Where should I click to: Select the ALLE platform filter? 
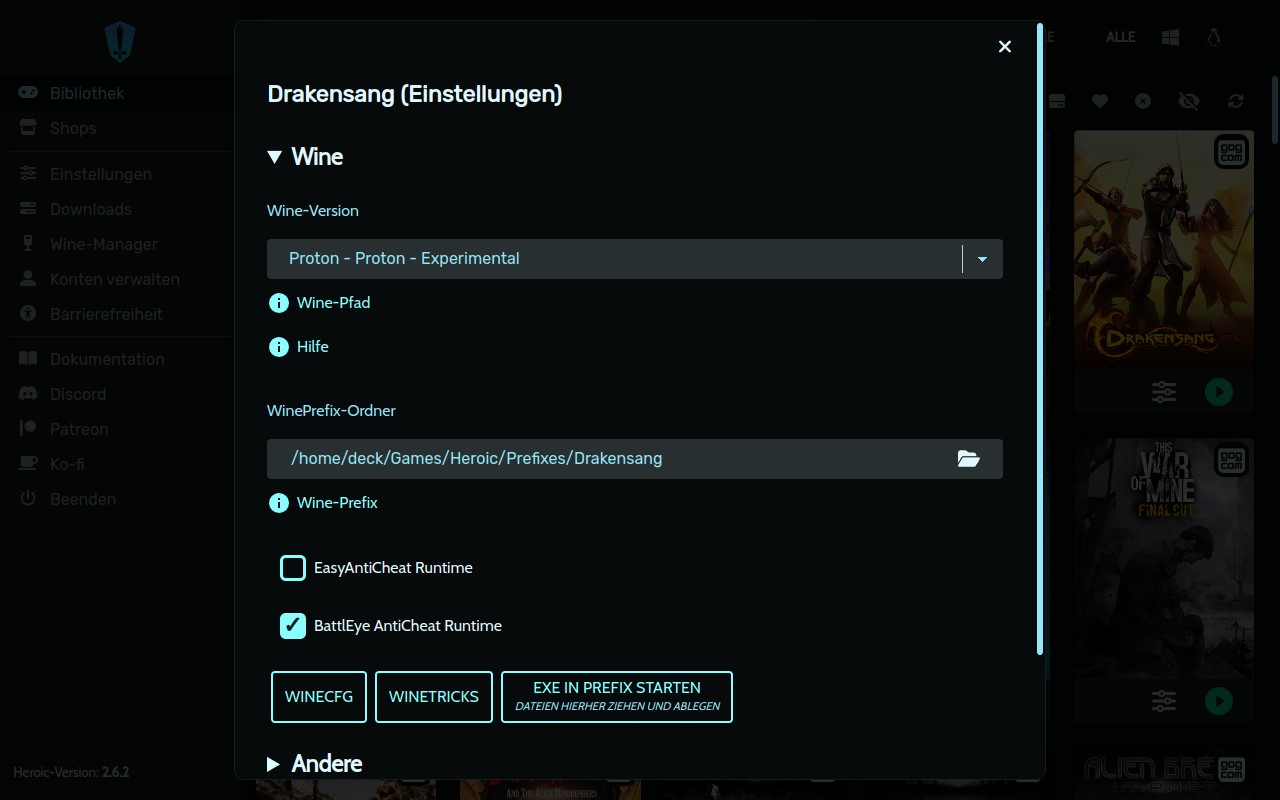[1120, 37]
